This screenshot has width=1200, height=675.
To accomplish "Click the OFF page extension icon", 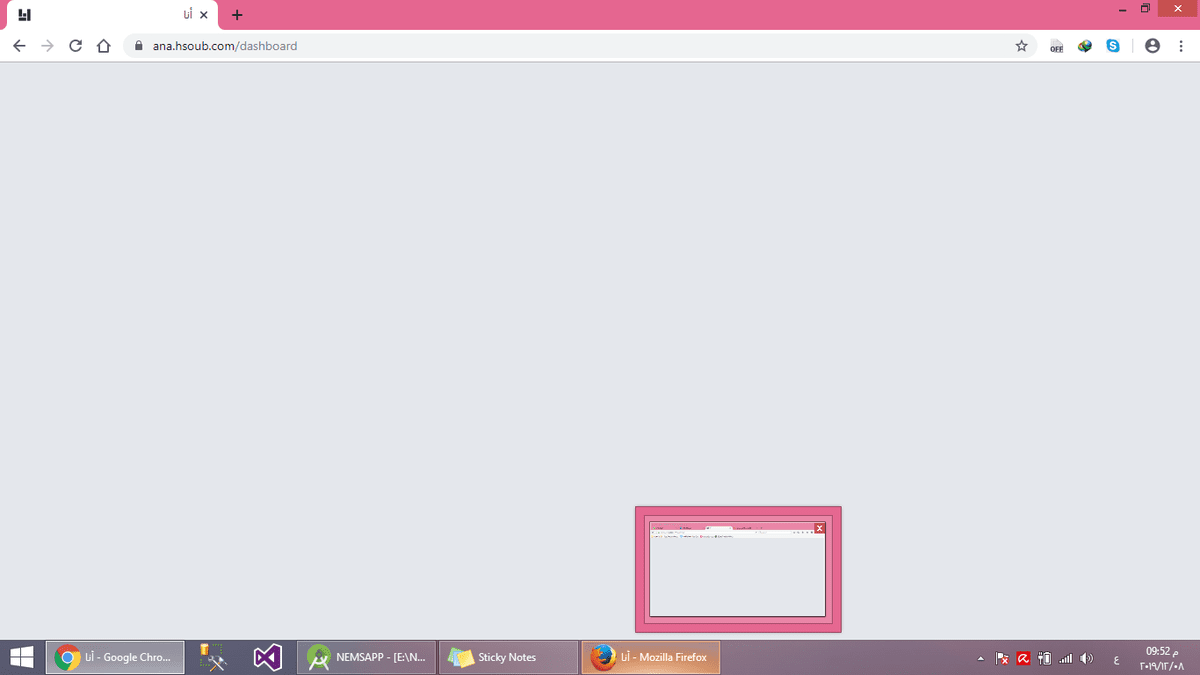I will (x=1056, y=47).
